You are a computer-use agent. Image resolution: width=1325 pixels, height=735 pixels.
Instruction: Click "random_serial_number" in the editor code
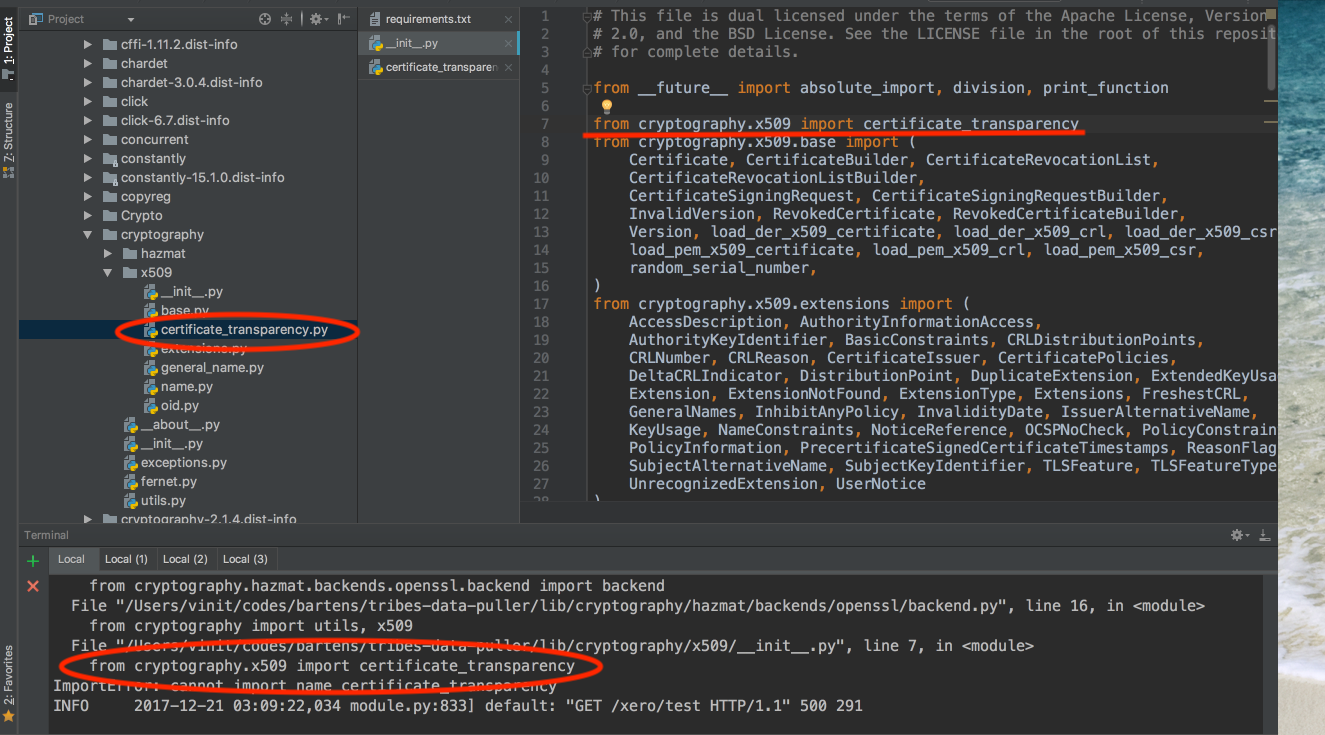[719, 268]
